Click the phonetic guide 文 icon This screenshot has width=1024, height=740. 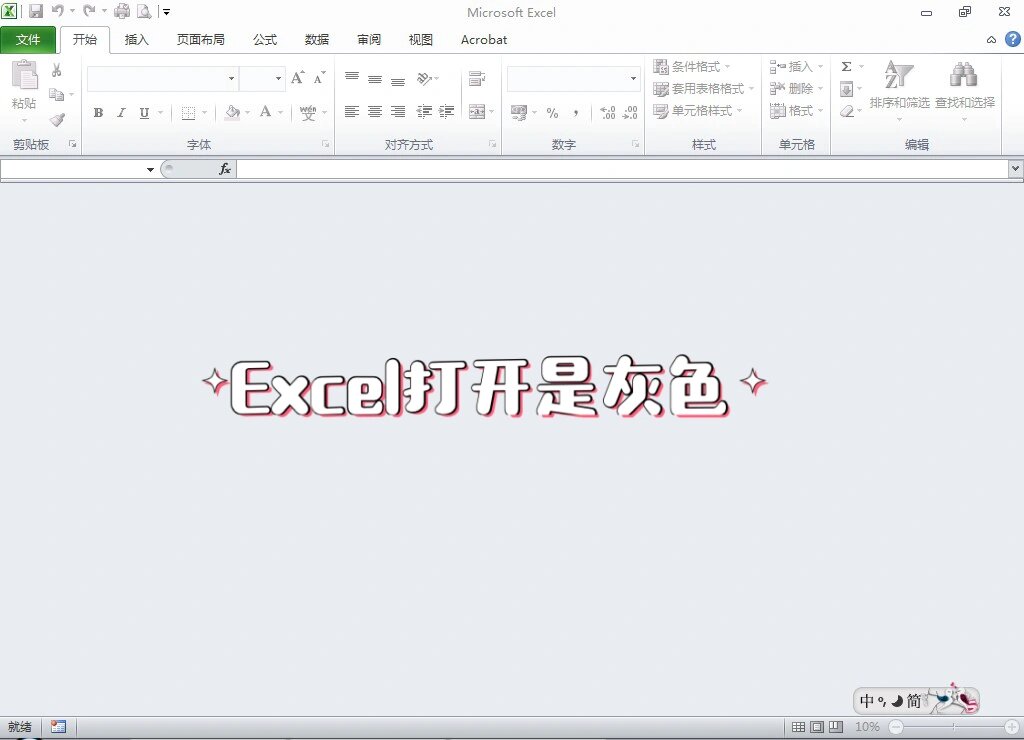(x=308, y=112)
